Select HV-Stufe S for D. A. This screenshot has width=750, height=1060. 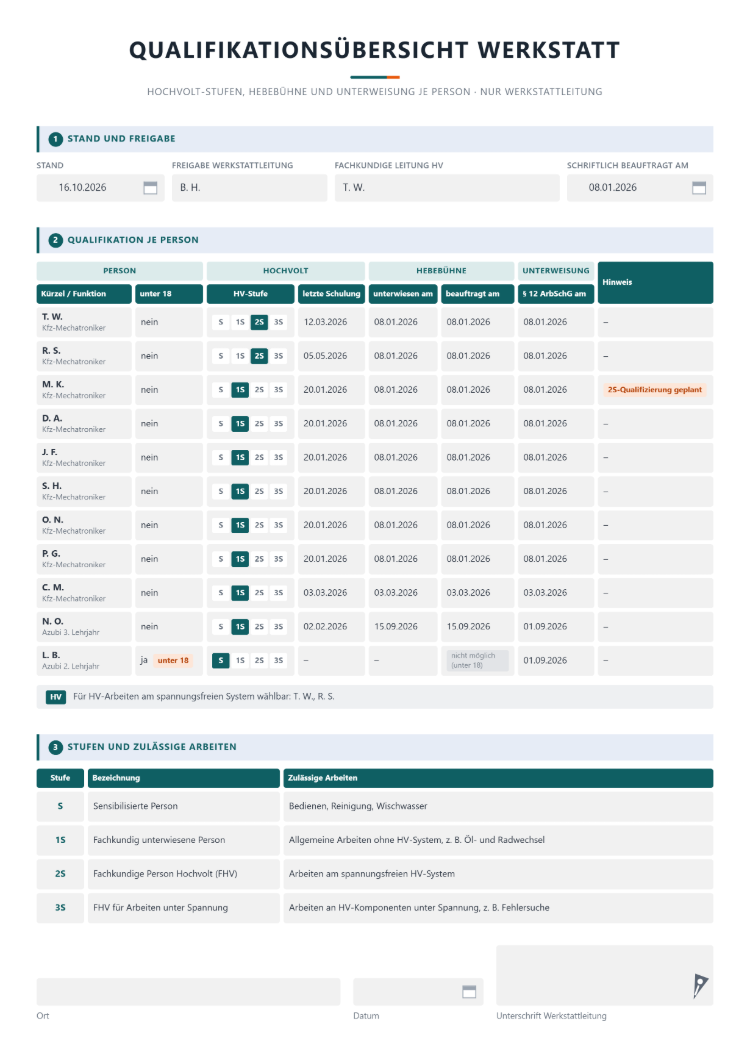coord(220,424)
